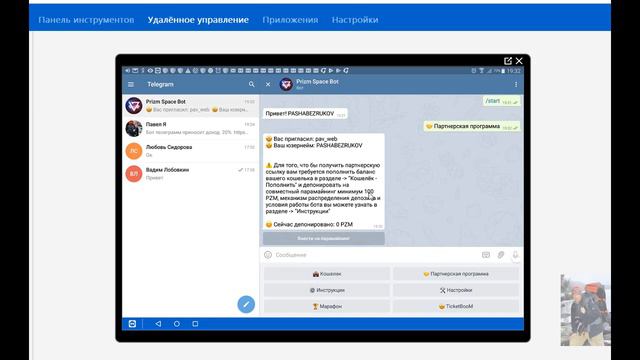This screenshot has width=640, height=360.
Task: Click the /start sent message
Action: point(502,101)
